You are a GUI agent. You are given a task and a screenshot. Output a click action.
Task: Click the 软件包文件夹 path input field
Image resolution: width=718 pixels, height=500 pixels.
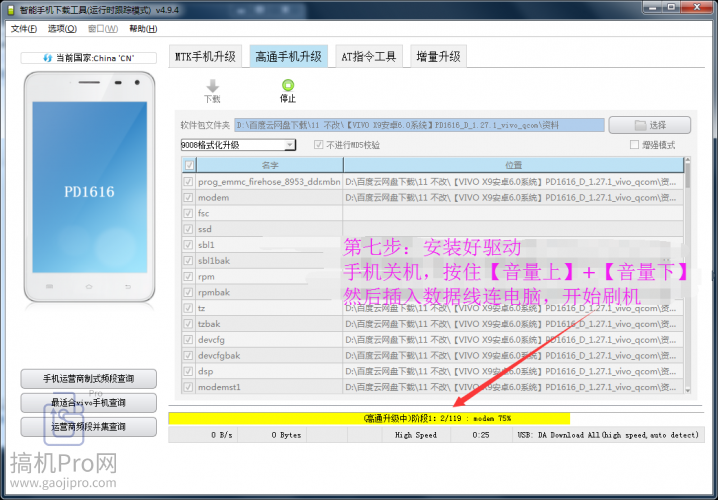(x=419, y=125)
